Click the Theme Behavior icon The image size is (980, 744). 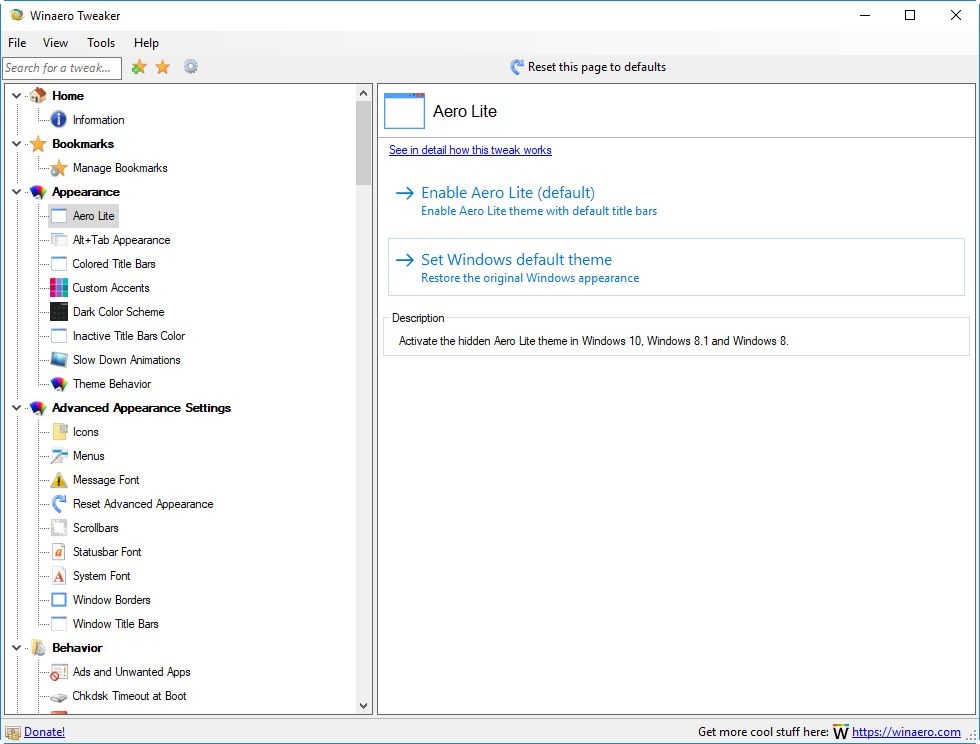pyautogui.click(x=59, y=384)
